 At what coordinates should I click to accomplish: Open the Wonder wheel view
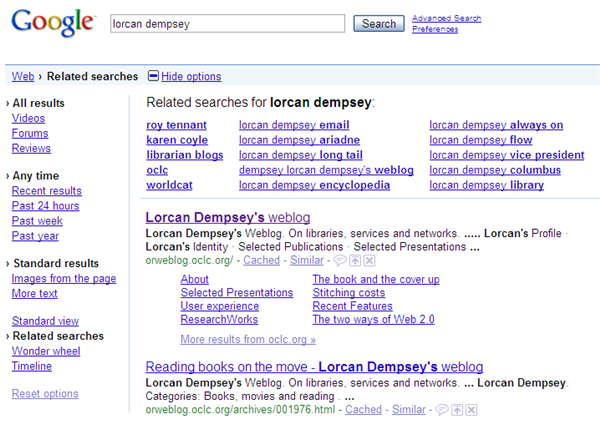(46, 351)
